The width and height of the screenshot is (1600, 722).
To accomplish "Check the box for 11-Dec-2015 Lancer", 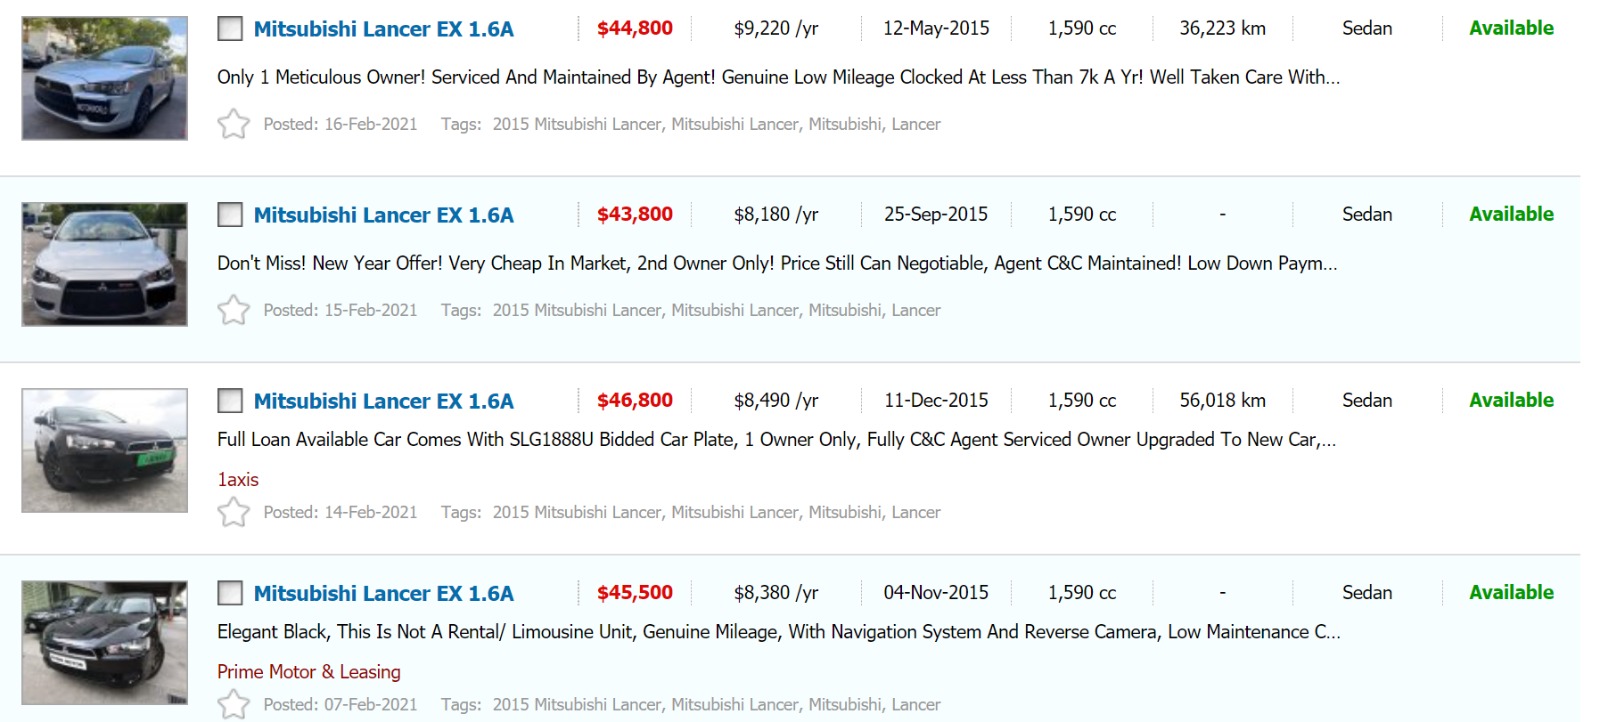I will (x=230, y=401).
